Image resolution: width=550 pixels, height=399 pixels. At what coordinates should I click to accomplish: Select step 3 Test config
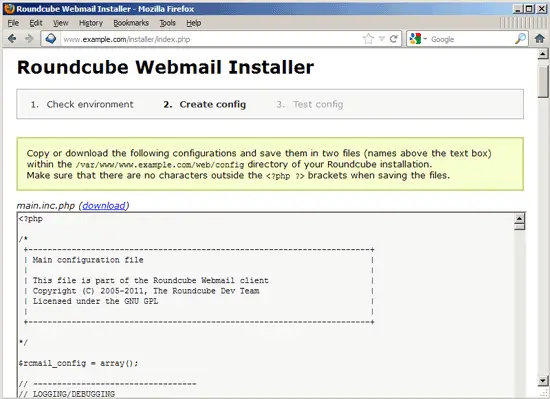point(310,104)
